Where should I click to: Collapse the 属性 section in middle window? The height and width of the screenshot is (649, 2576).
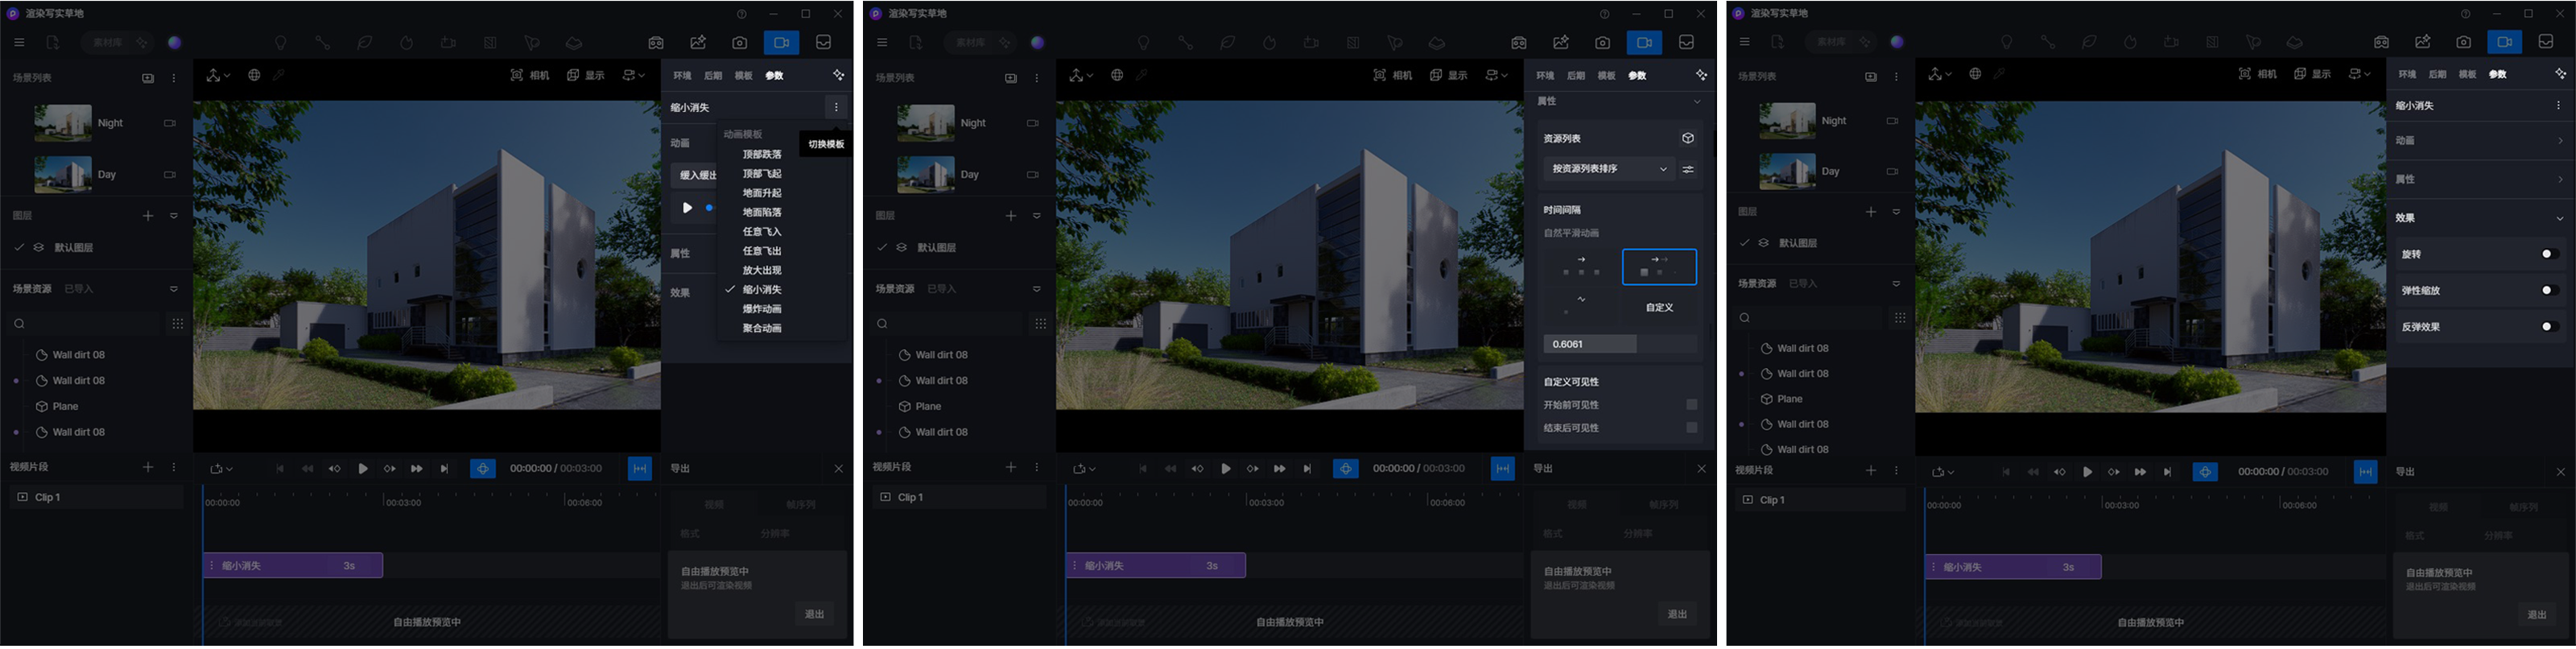click(x=1697, y=102)
